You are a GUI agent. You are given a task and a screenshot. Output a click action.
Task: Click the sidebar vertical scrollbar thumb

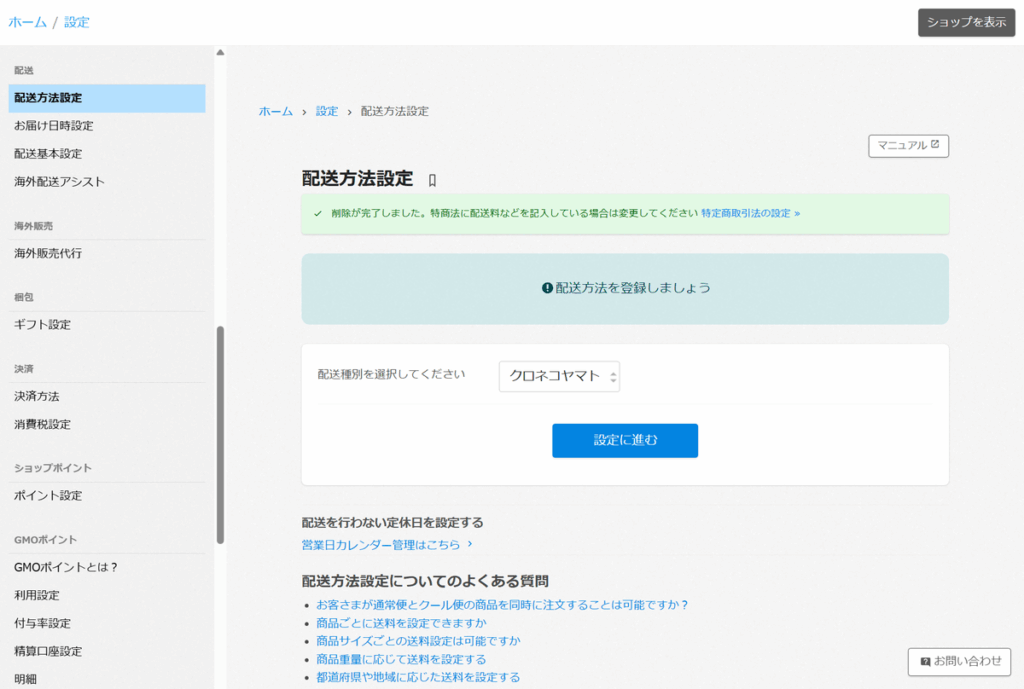[220, 435]
